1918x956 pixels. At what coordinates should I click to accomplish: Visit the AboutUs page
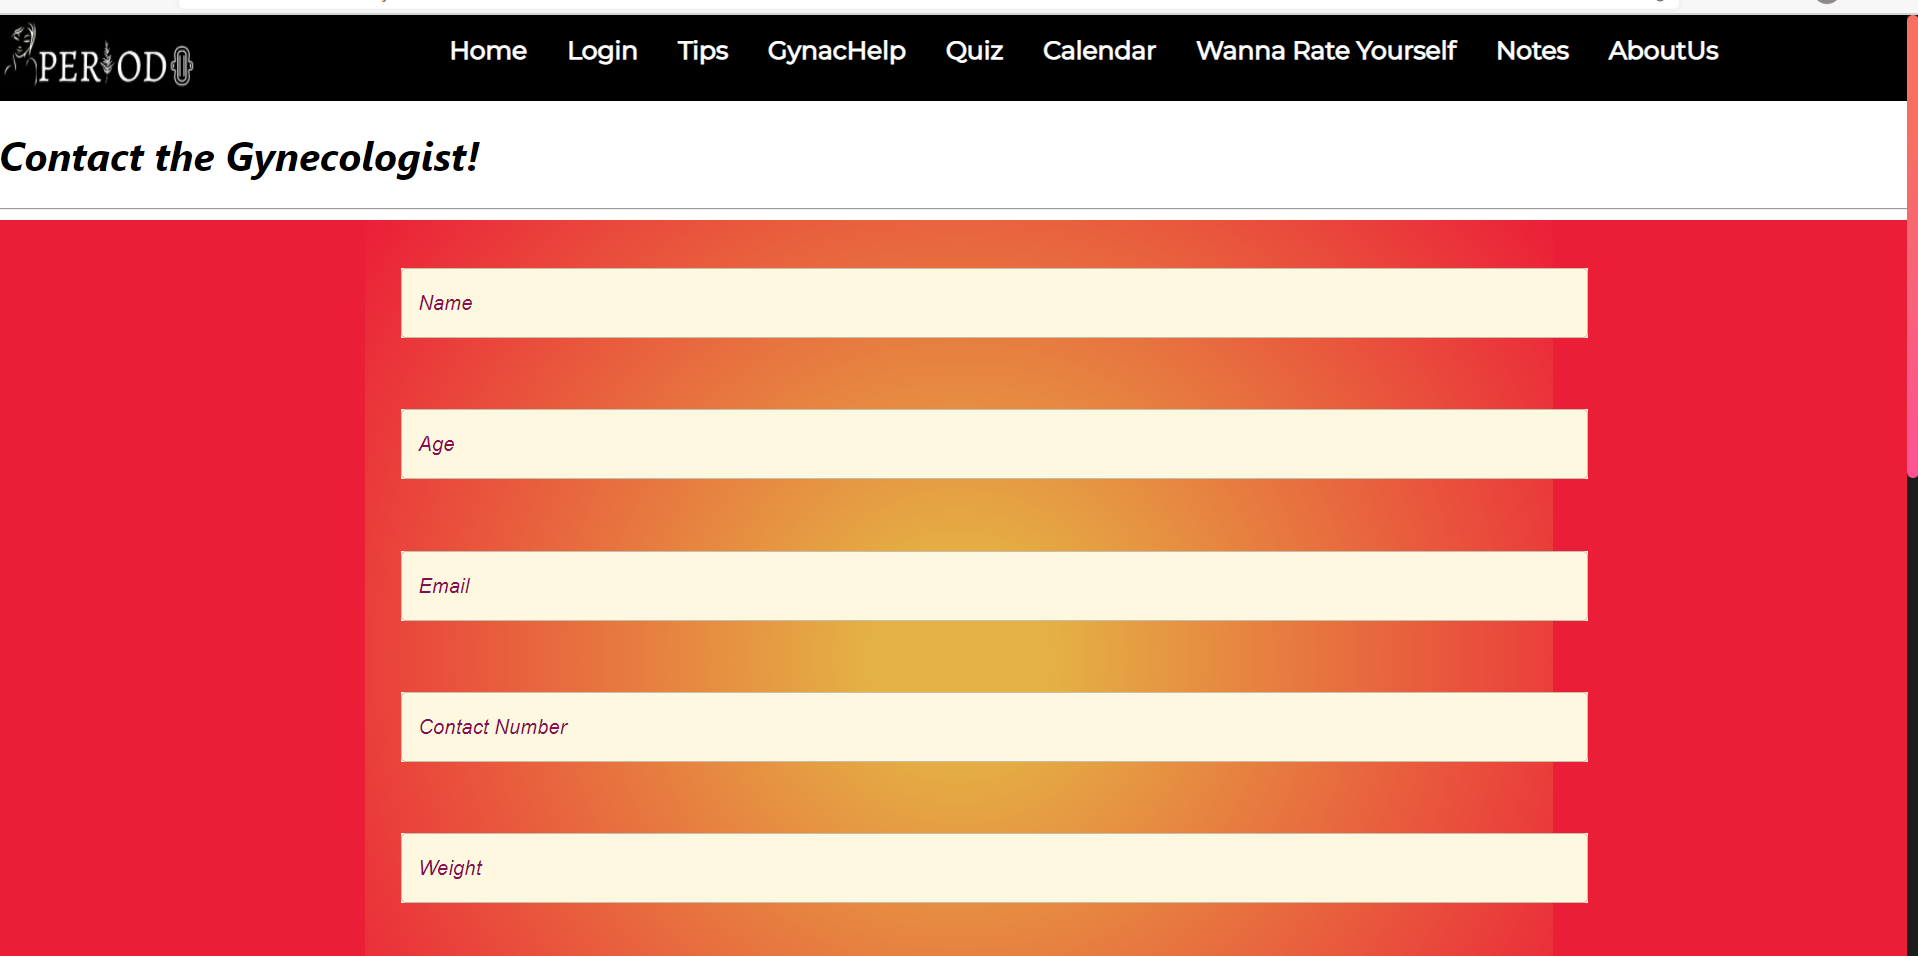1662,51
